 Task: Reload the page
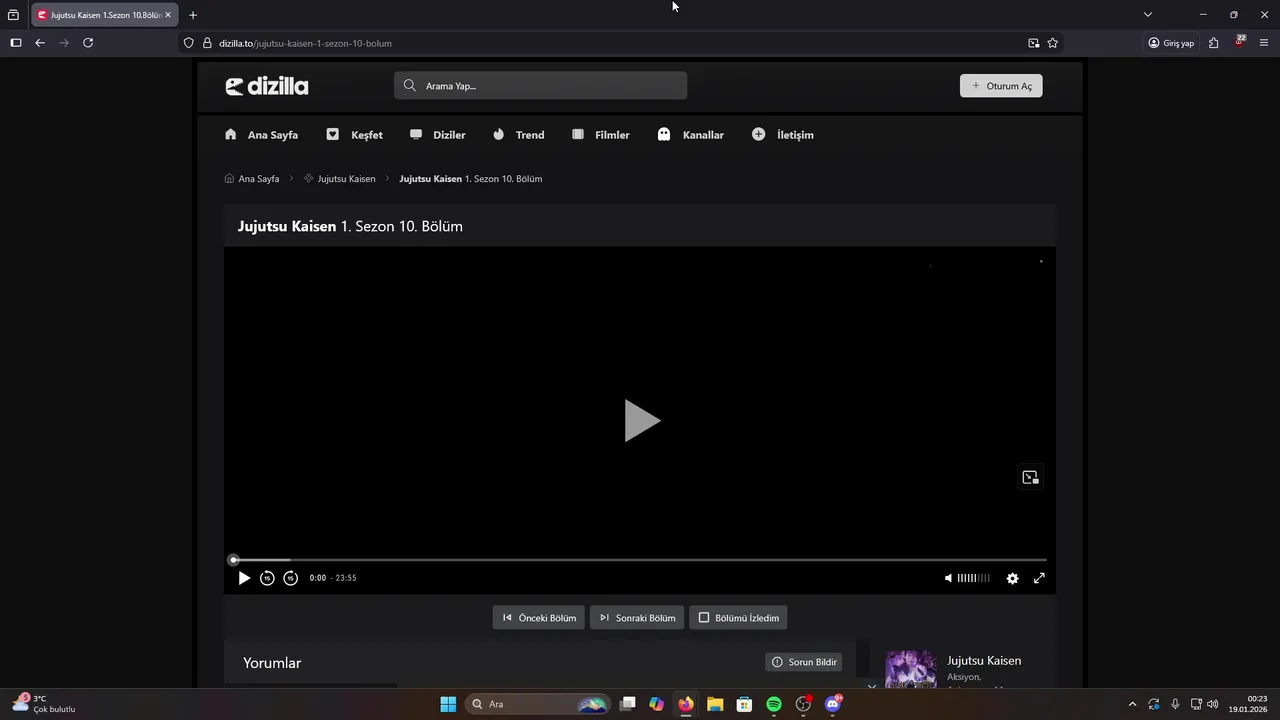pyautogui.click(x=88, y=43)
